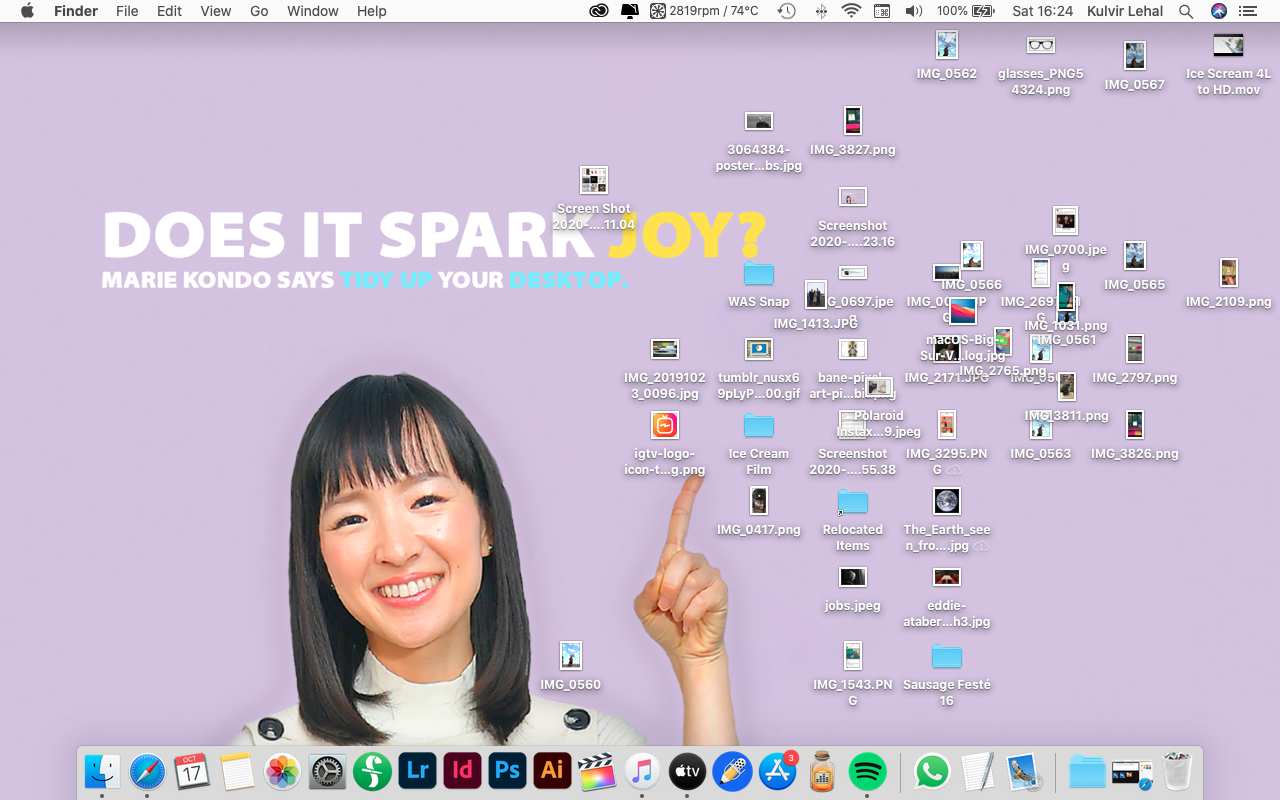The width and height of the screenshot is (1280, 800).
Task: Click the "eddie-ataber...h3.jpg" label
Action: tap(947, 614)
